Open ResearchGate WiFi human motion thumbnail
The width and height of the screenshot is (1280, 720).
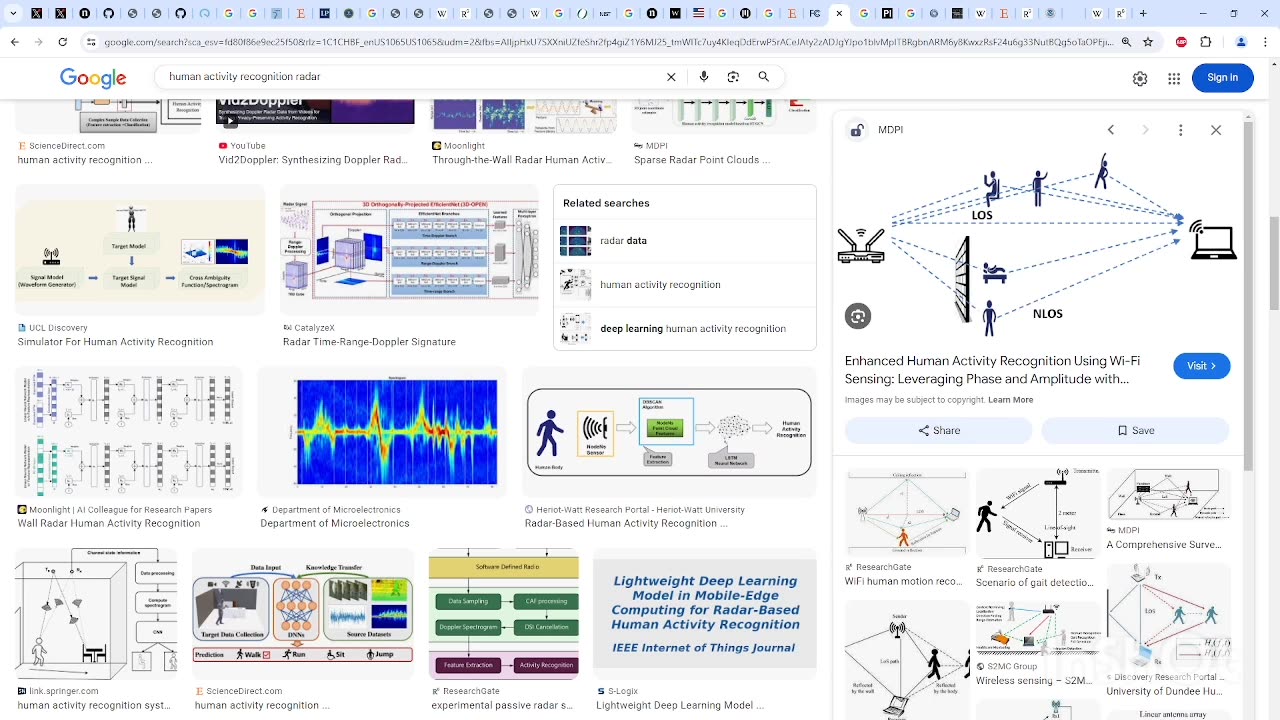tap(907, 512)
